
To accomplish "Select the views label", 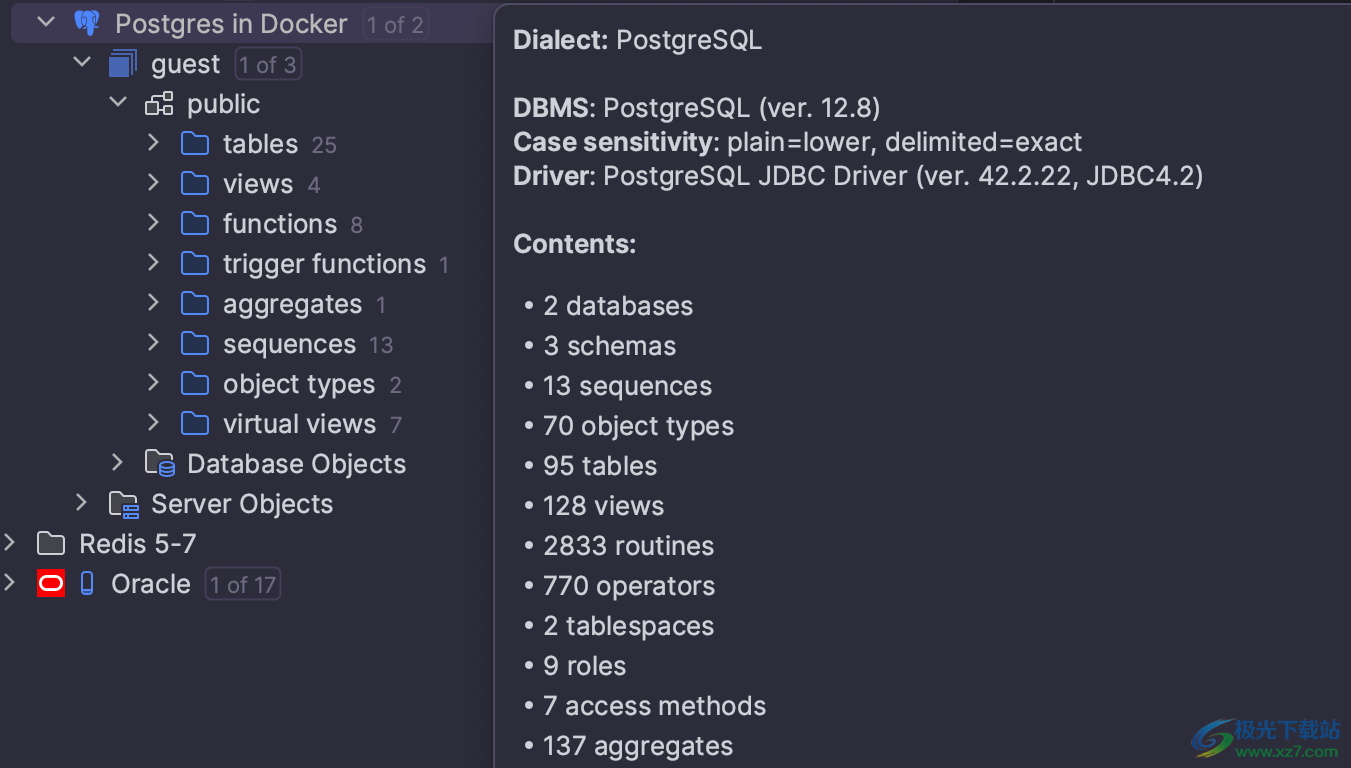I will [x=258, y=184].
